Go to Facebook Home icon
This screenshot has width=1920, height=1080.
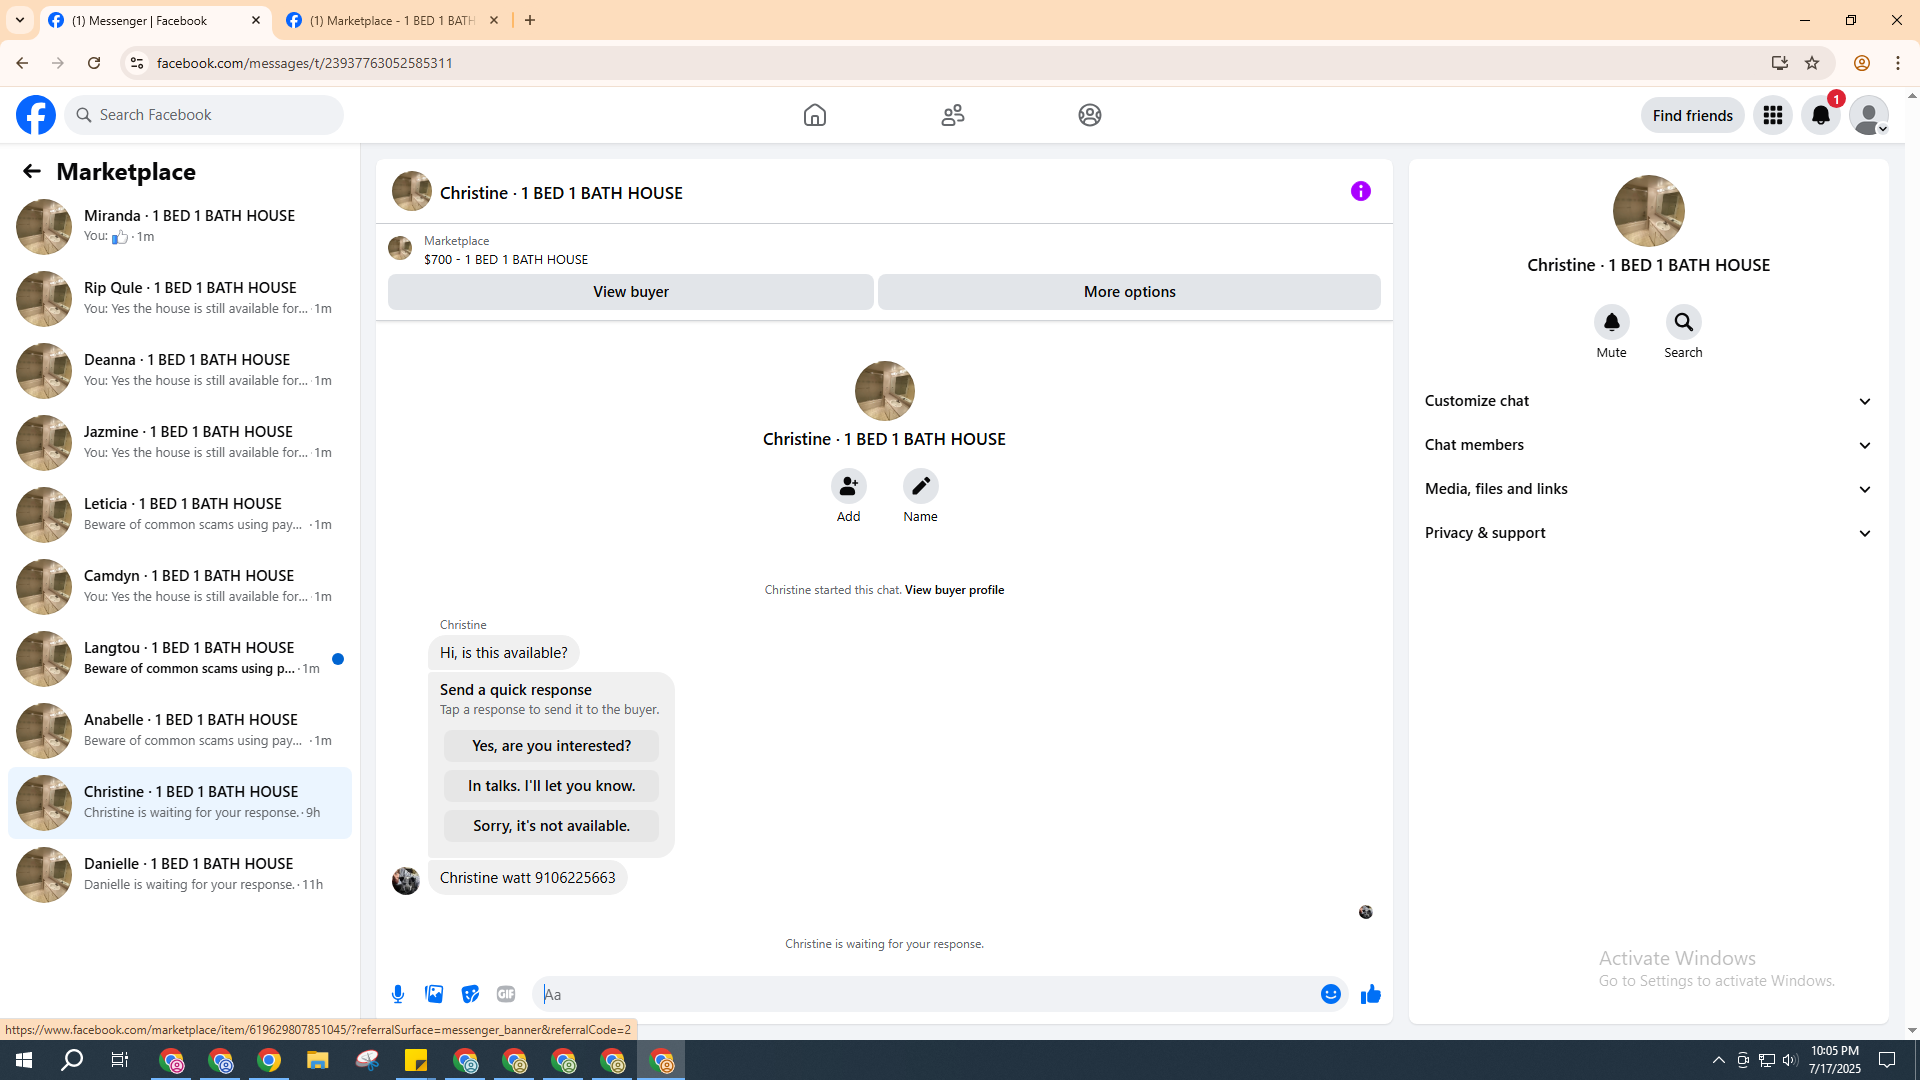pyautogui.click(x=815, y=115)
